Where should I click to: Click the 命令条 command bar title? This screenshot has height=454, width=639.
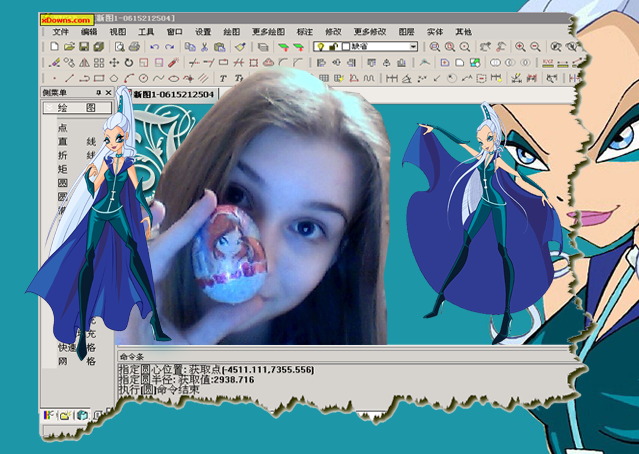tap(132, 357)
